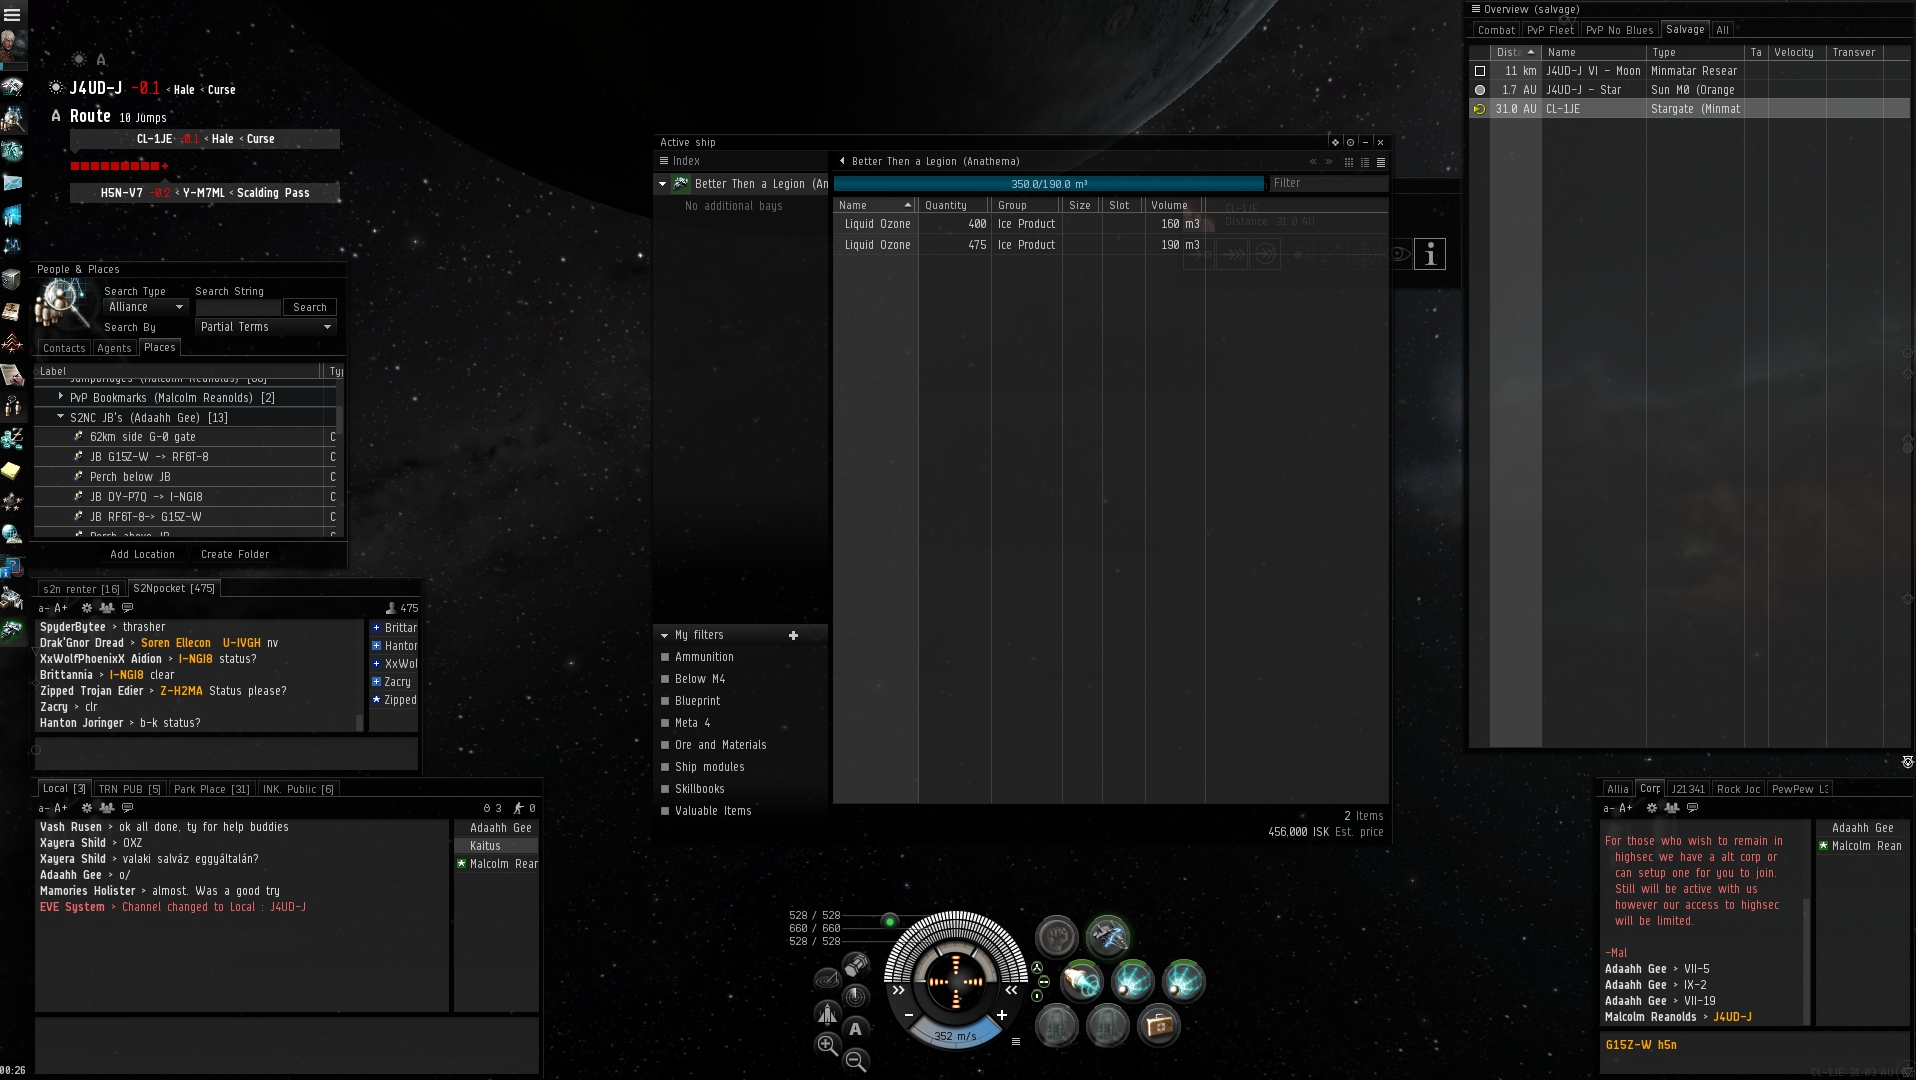Sort overview by Dist column

1516,52
